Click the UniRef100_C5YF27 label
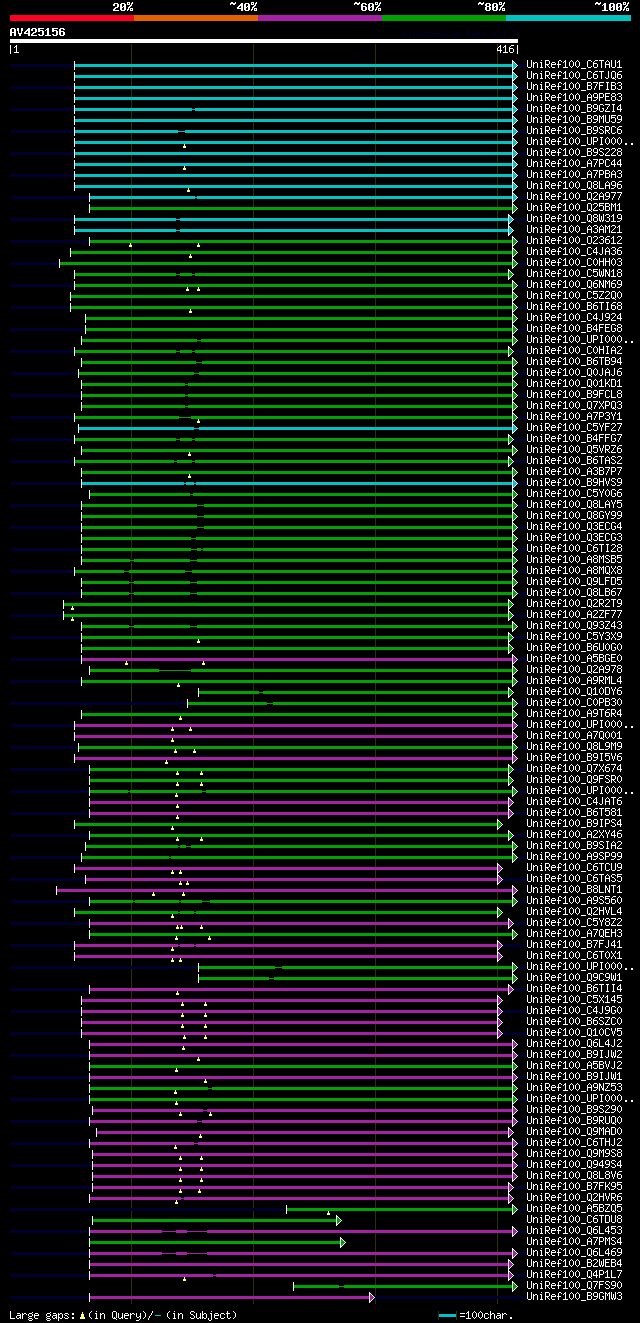This screenshot has height=1323, width=640. 574,427
